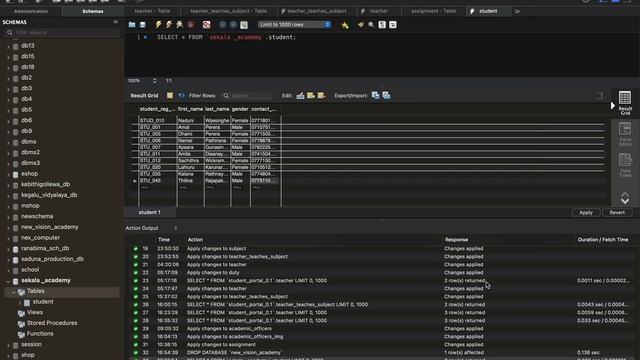Select the student 1 result tab

coord(149,212)
